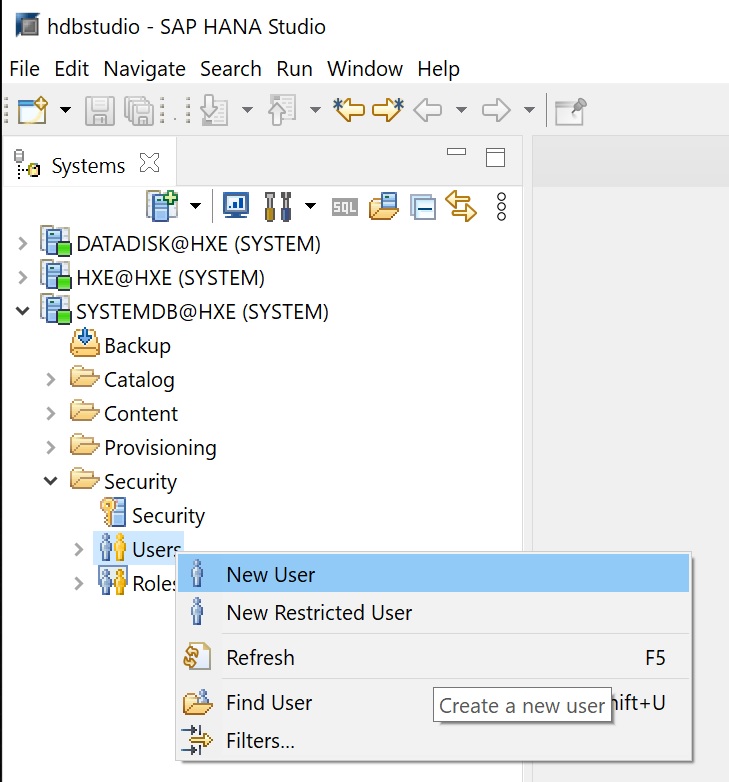Select New User from context menu

point(270,575)
